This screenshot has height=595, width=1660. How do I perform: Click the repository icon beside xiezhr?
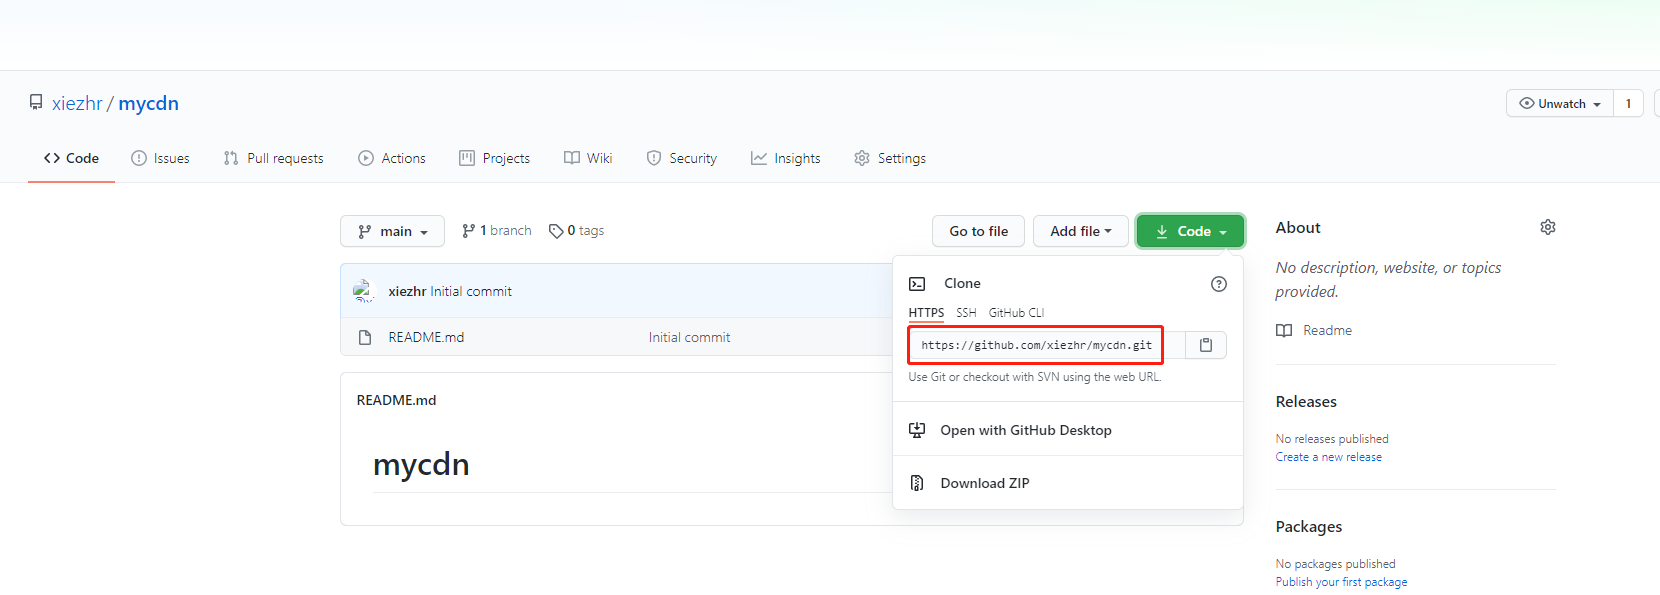coord(36,103)
